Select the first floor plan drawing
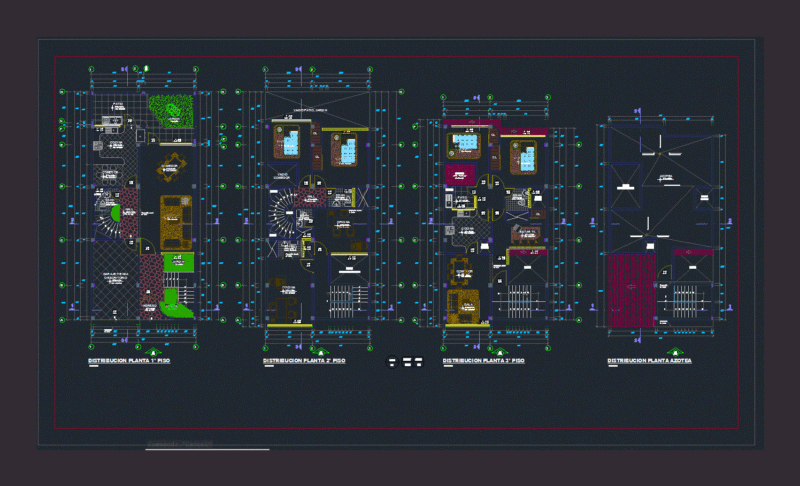Viewport: 800px width, 486px height. (143, 206)
